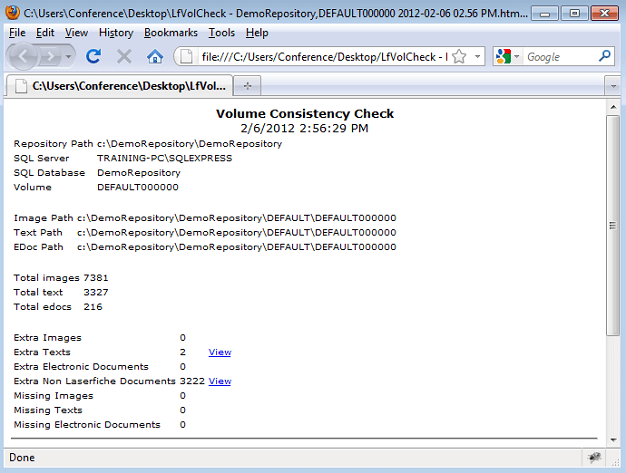The width and height of the screenshot is (626, 473).
Task: Click the Image Path value
Action: 237,218
